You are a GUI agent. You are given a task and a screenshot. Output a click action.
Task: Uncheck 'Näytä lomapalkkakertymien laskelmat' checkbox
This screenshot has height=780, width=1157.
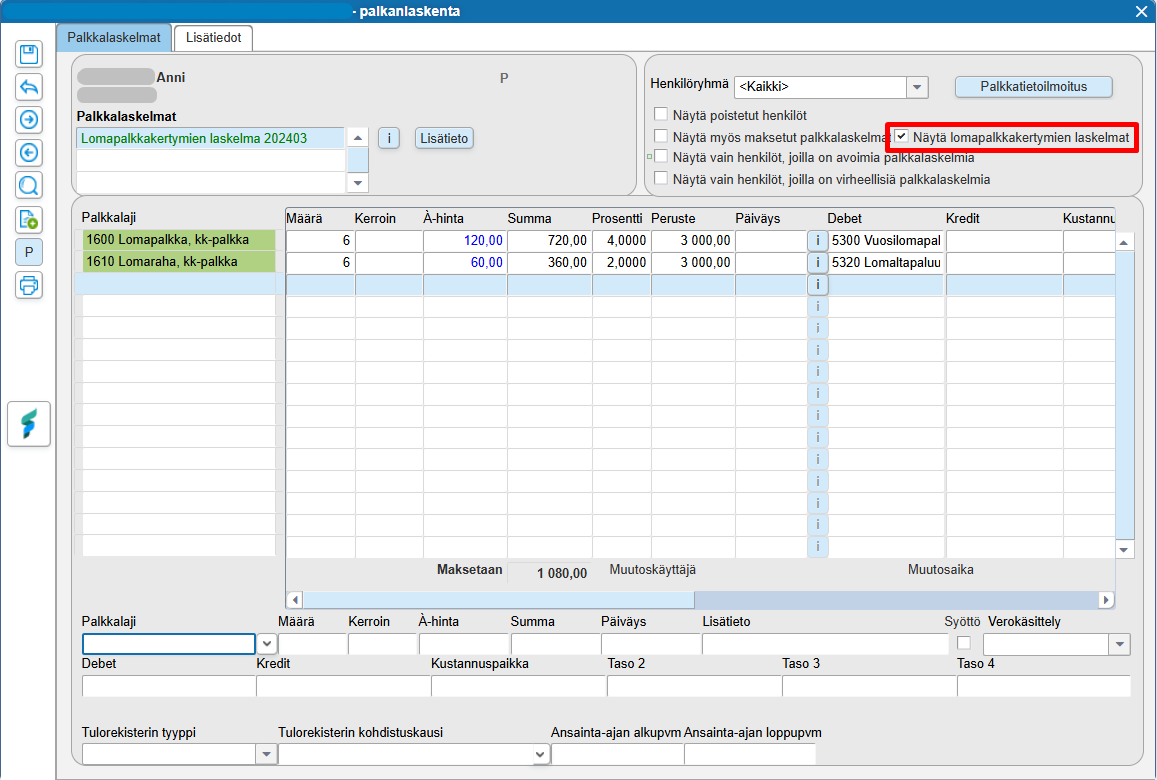pyautogui.click(x=902, y=136)
